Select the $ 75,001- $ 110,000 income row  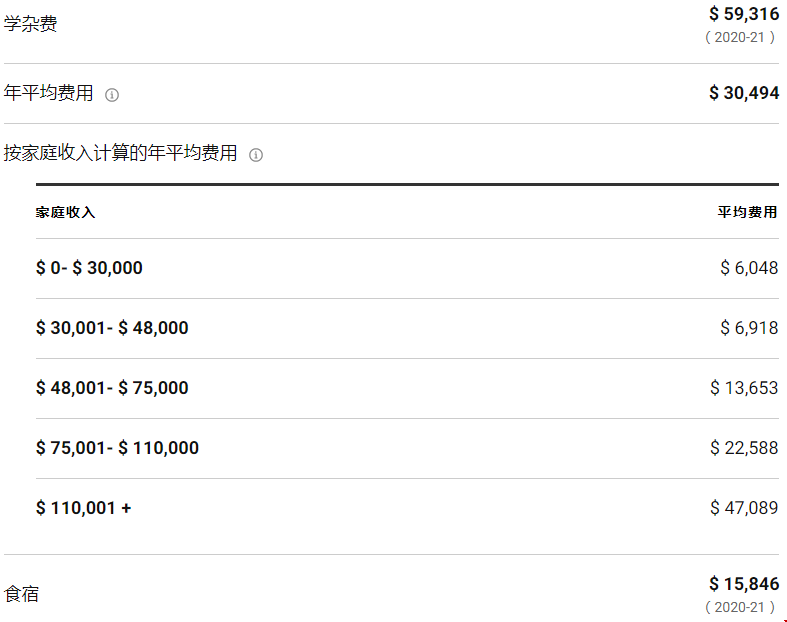407,448
